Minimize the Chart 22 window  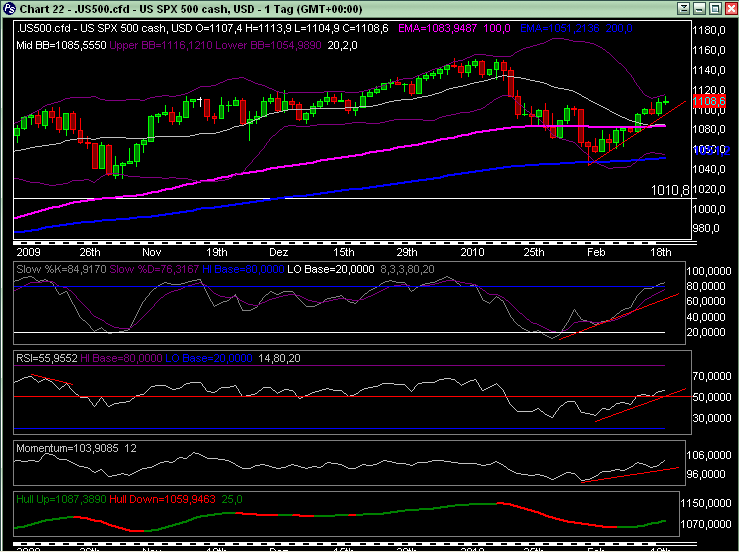pyautogui.click(x=699, y=8)
